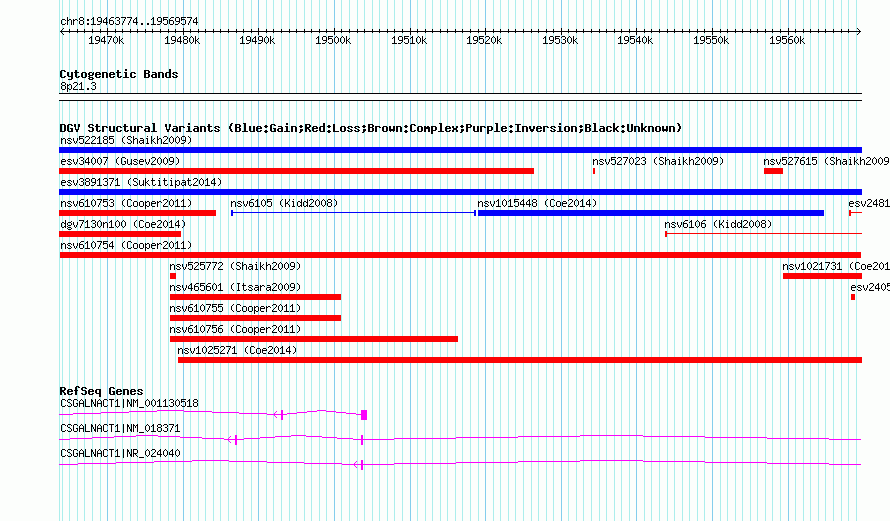Click the chr8:19463774..19569574 region label
890x521 pixels.
coord(129,22)
